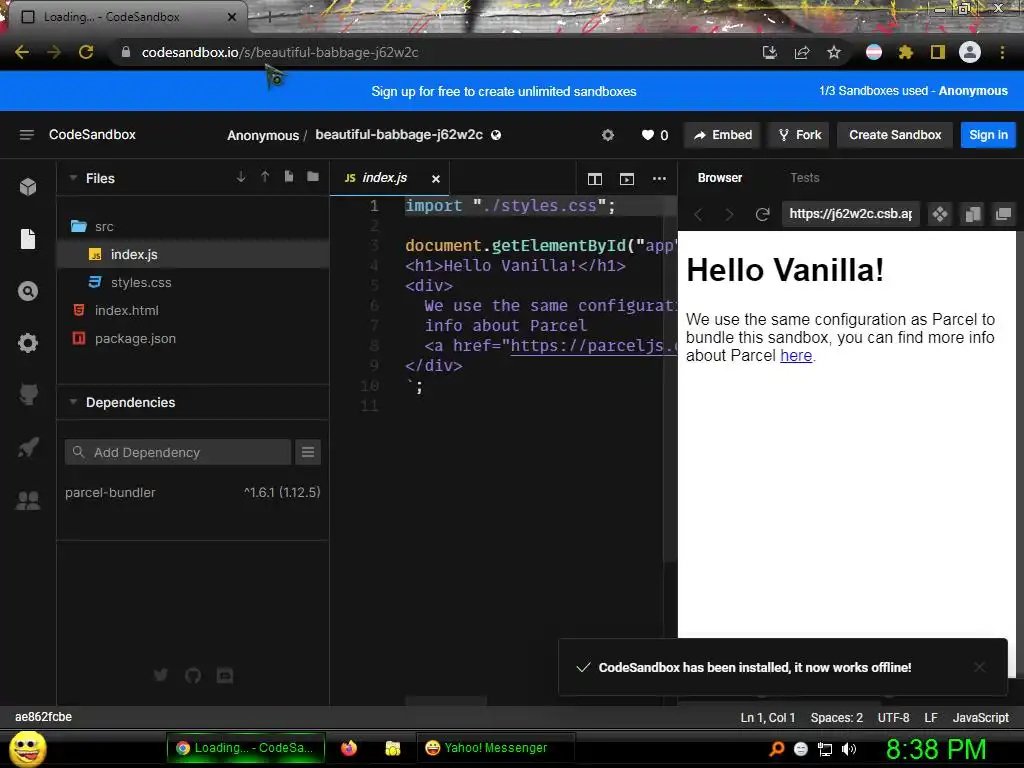This screenshot has width=1024, height=768.
Task: Click the Twitter icon at sidebar bottom
Action: click(x=161, y=675)
